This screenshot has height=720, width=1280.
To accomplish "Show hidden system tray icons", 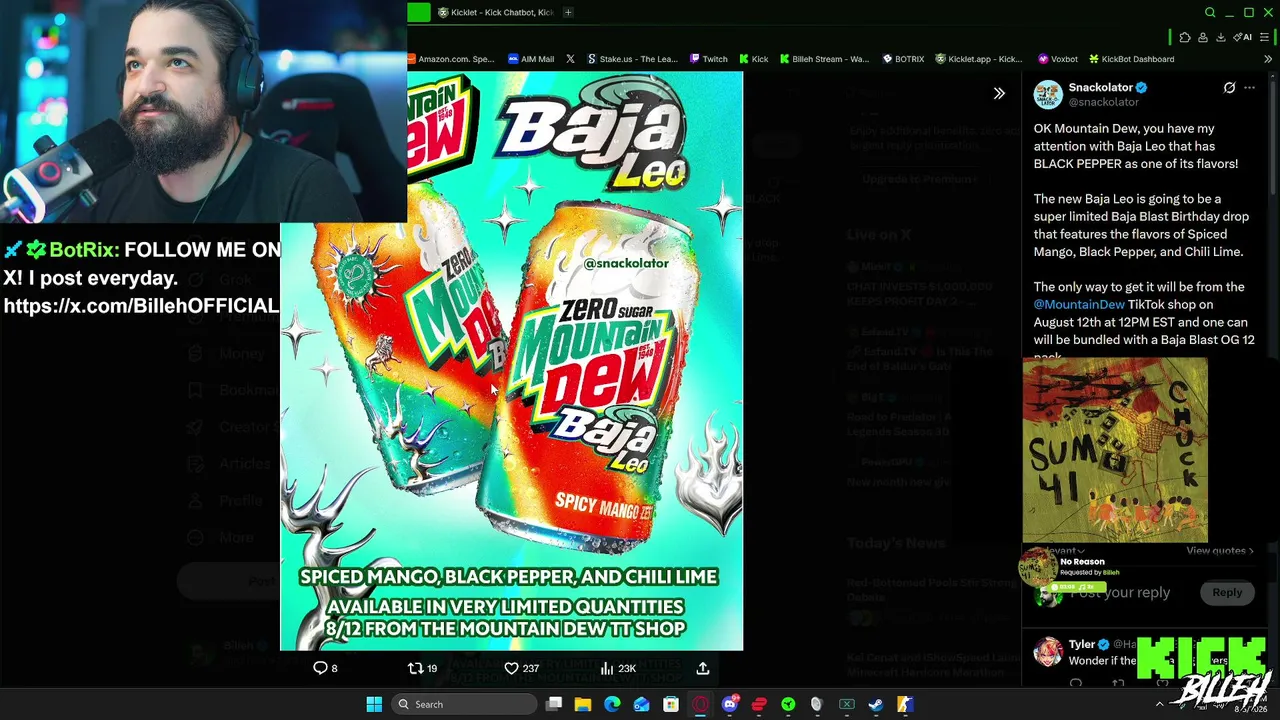I will (1160, 704).
